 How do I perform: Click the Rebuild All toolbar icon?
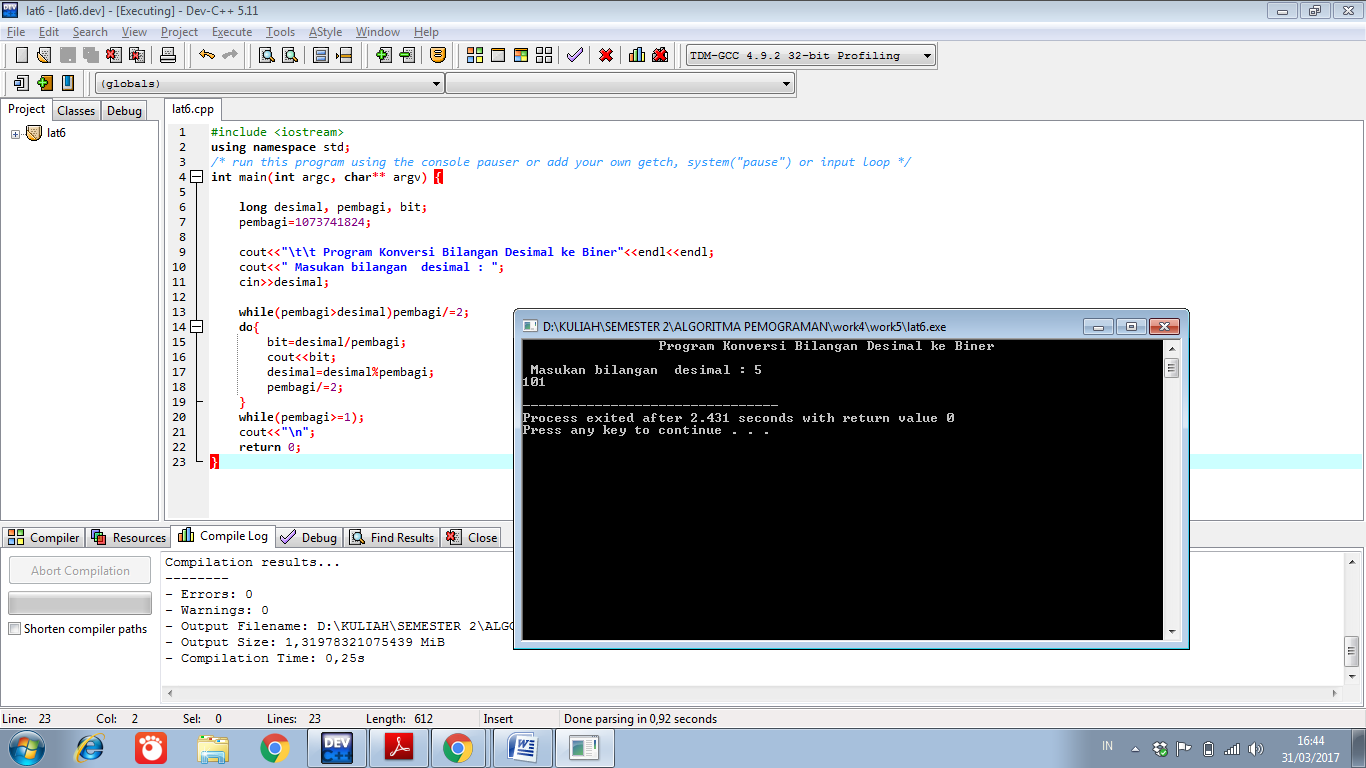[x=544, y=55]
